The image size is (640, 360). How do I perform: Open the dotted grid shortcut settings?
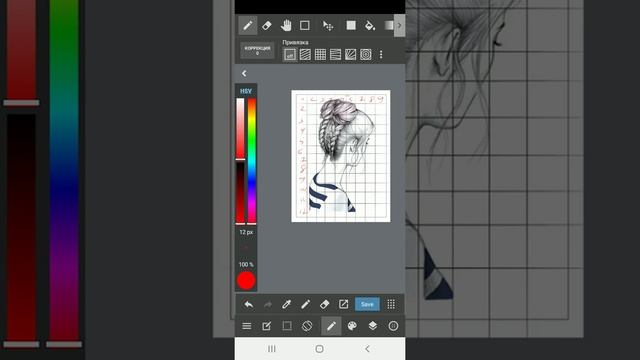(391, 304)
